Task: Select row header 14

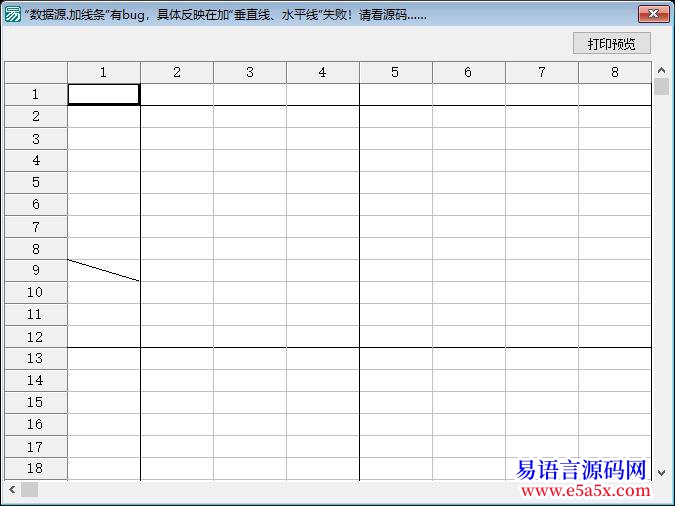Action: [36, 380]
